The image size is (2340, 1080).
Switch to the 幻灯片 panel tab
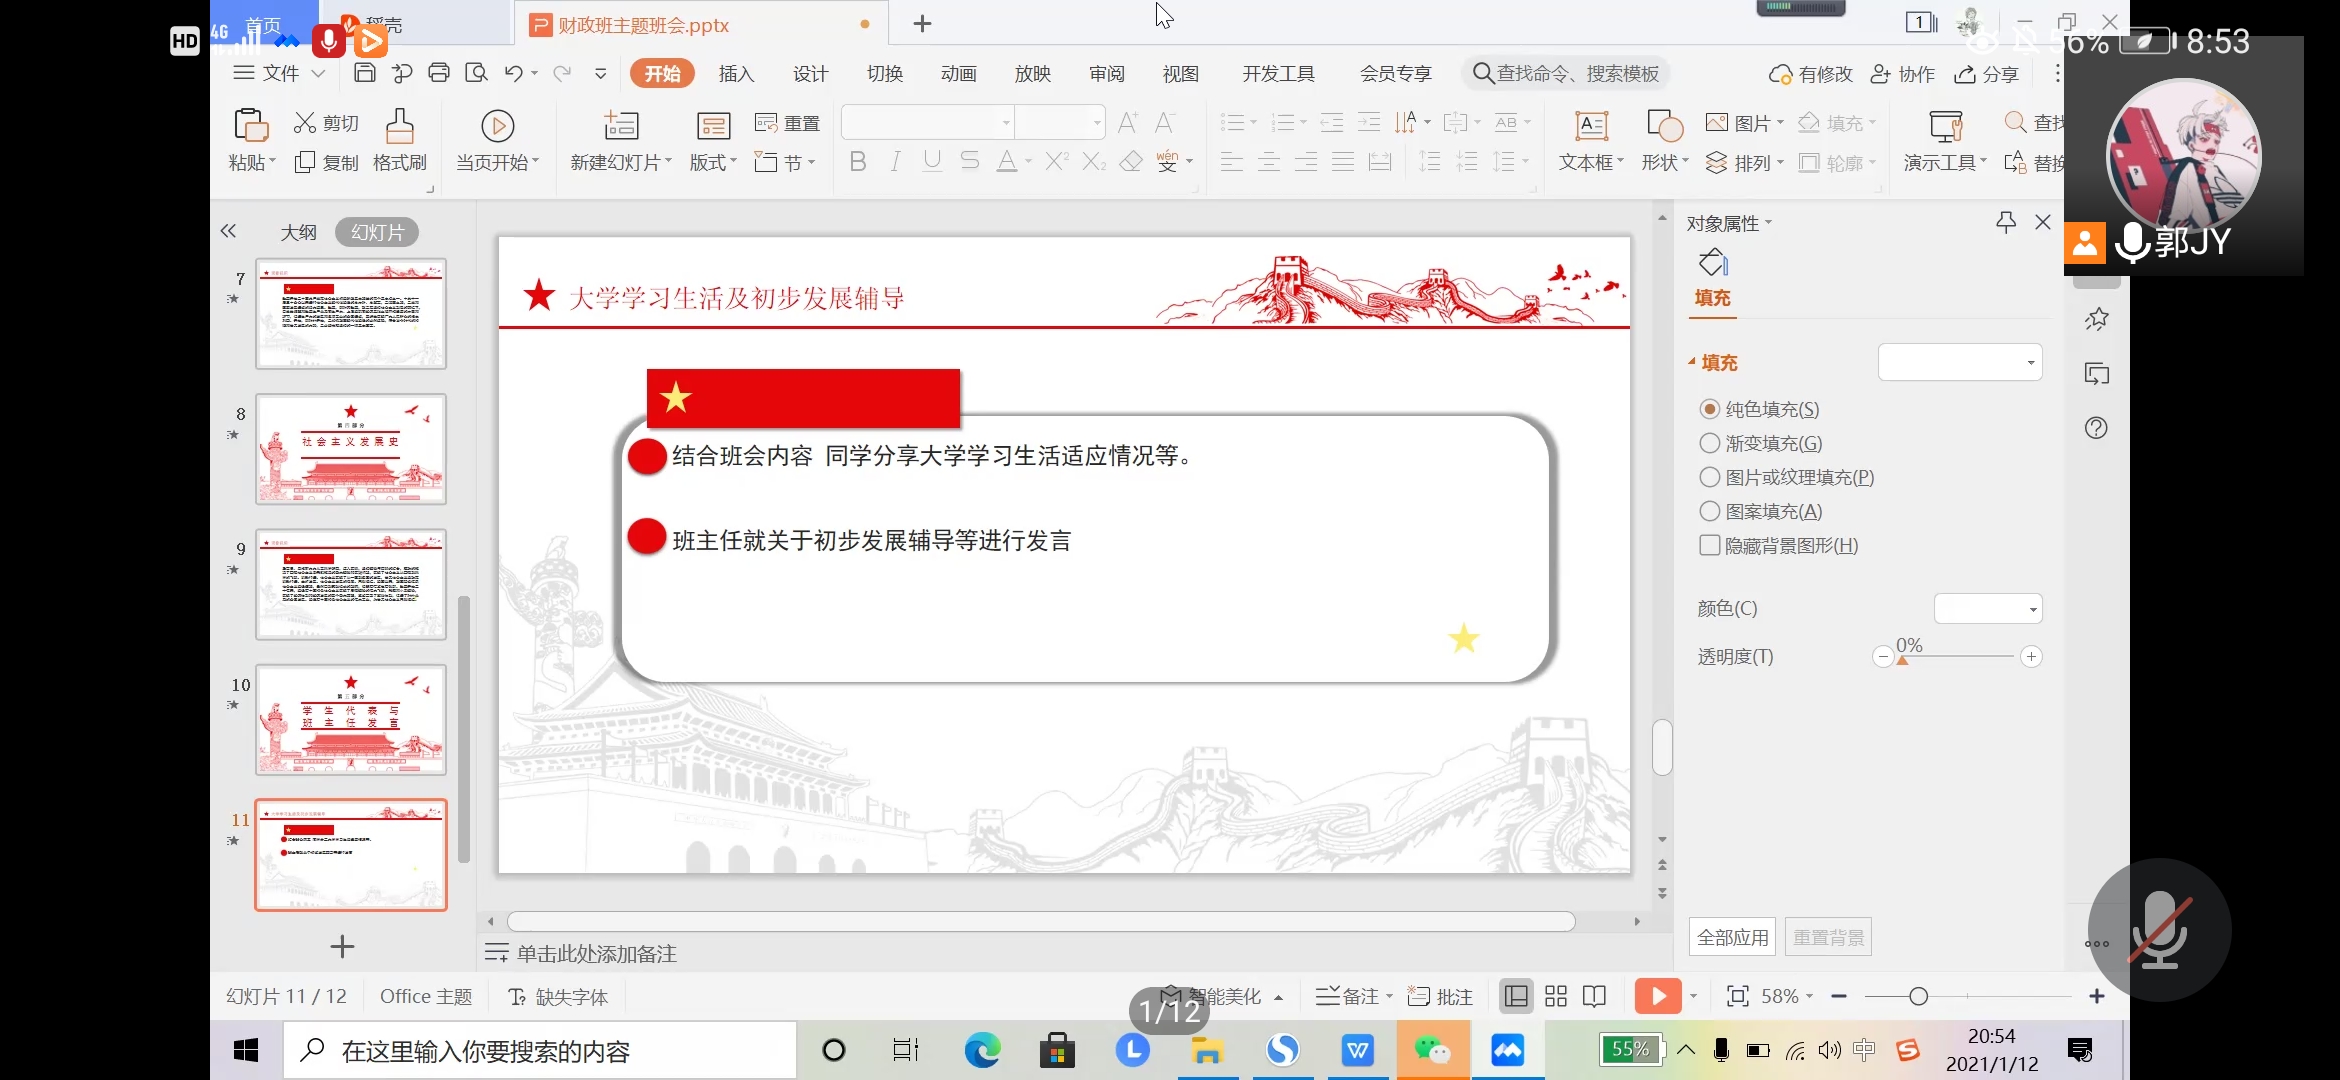[377, 231]
